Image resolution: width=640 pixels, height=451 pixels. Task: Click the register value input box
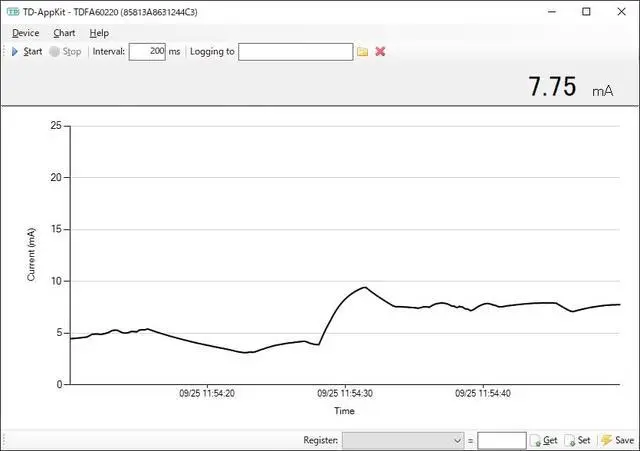[501, 440]
